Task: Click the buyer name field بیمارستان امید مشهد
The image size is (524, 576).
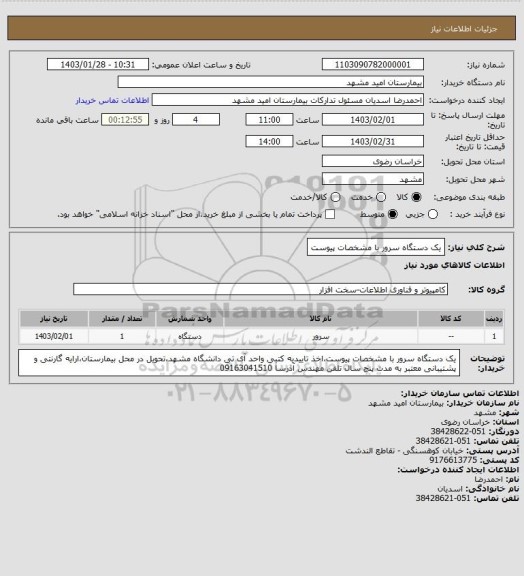Action: pyautogui.click(x=270, y=82)
